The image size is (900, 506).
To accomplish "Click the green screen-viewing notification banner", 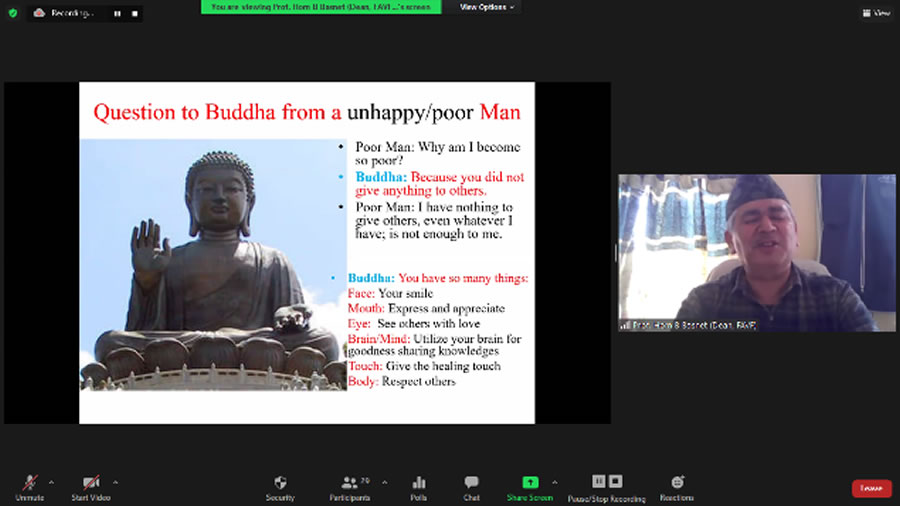I will point(321,7).
